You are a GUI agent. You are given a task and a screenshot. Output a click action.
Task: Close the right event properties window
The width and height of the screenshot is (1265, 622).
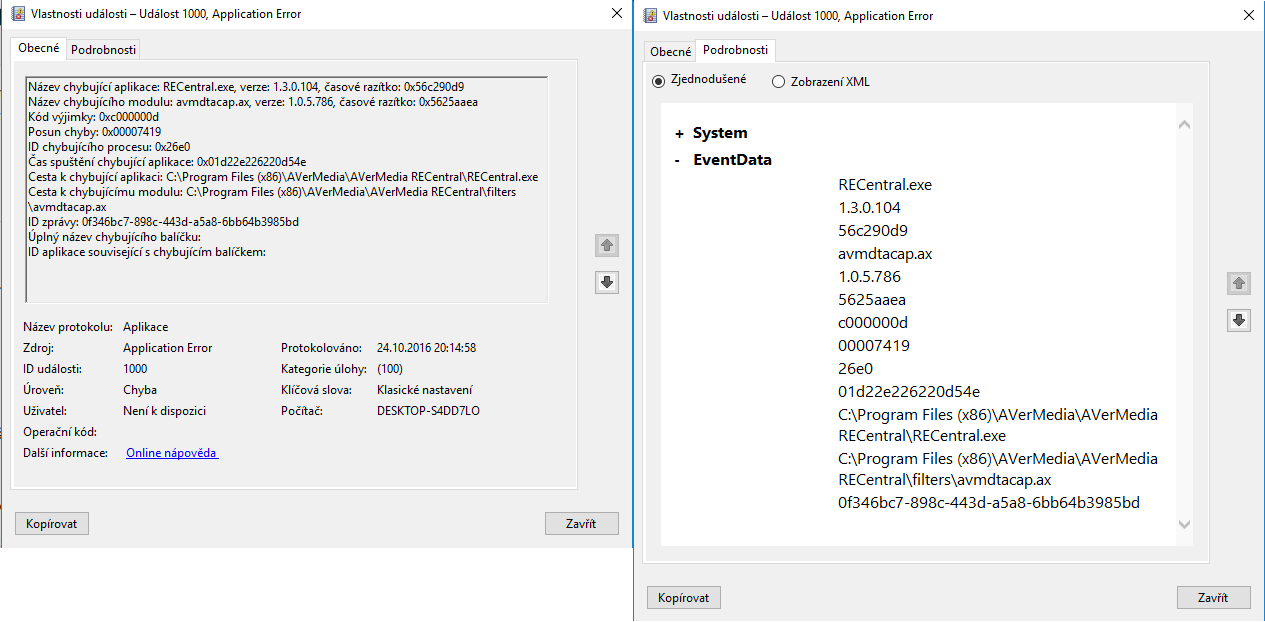pyautogui.click(x=1247, y=15)
